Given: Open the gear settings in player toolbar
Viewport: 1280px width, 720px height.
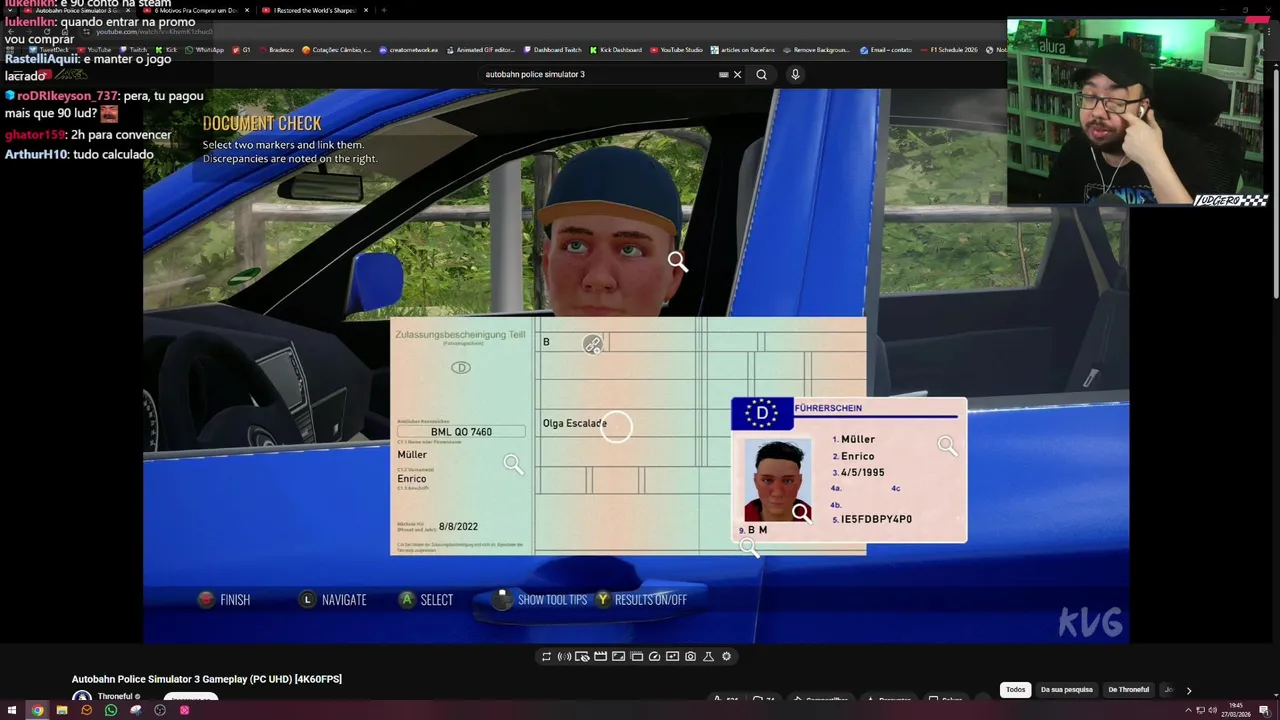Looking at the screenshot, I should [726, 657].
